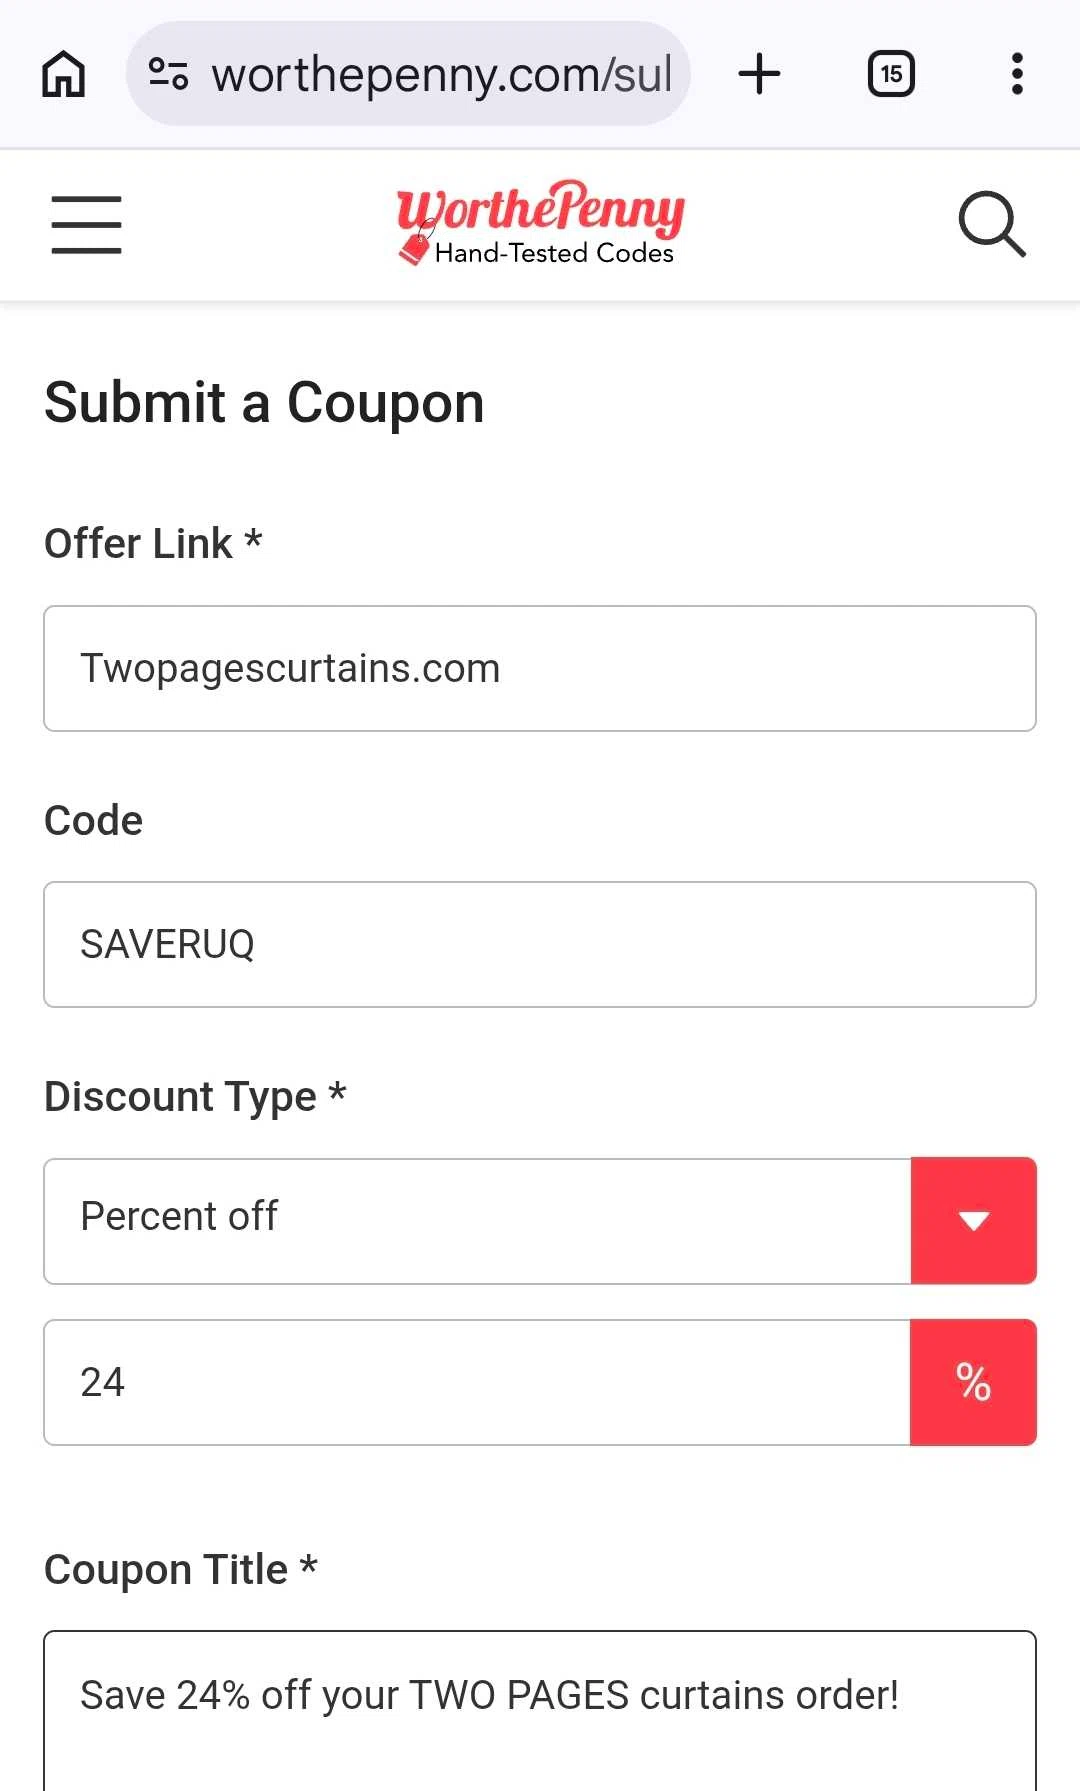Open the browser three-dot menu
This screenshot has width=1080, height=1791.
pyautogui.click(x=1017, y=74)
